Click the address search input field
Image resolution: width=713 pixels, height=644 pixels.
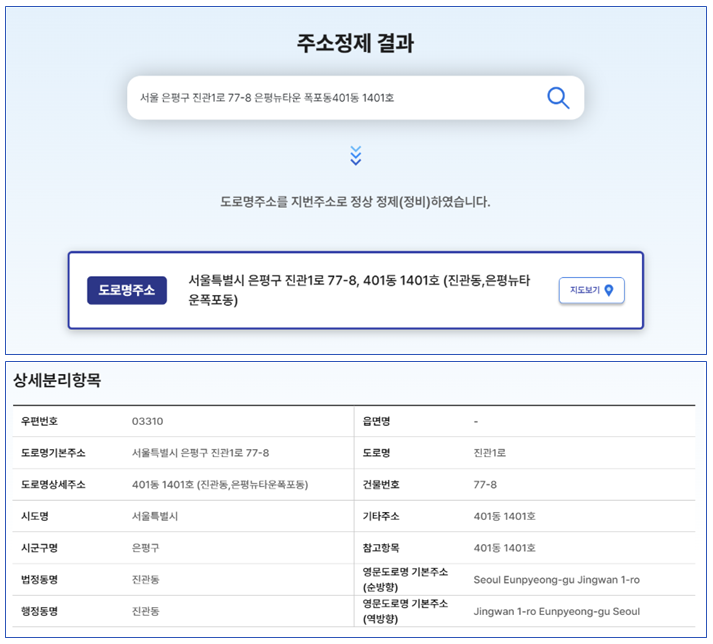coord(330,98)
